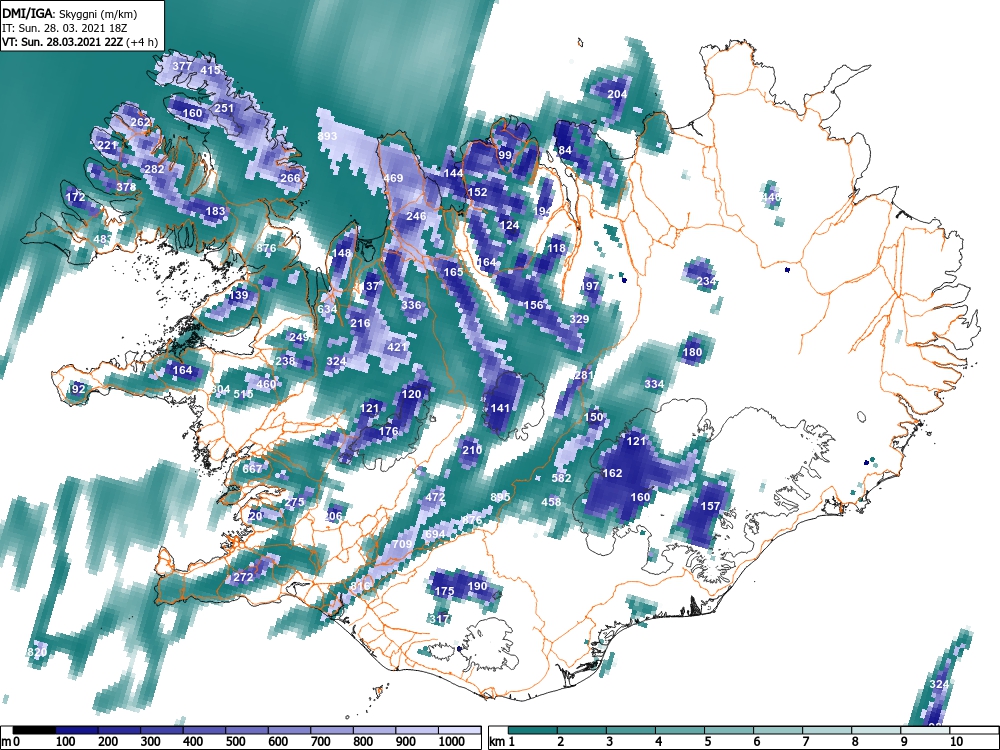Click the 329 visibility value
1000x750 pixels.
point(579,319)
